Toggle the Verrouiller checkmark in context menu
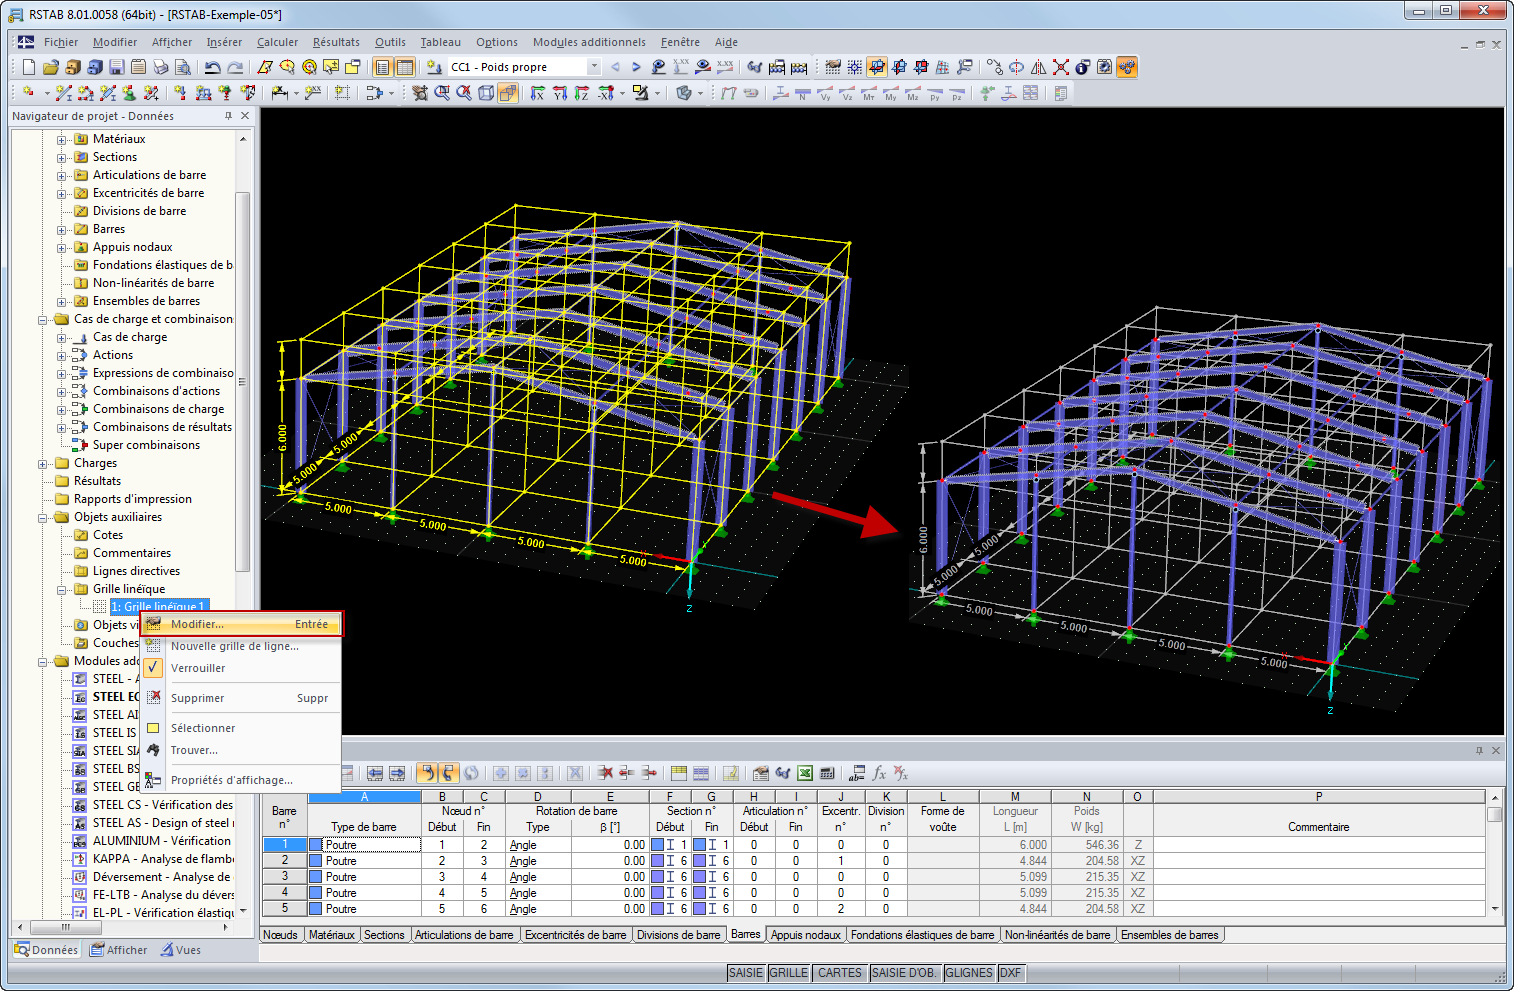This screenshot has height=991, width=1514. pyautogui.click(x=153, y=668)
